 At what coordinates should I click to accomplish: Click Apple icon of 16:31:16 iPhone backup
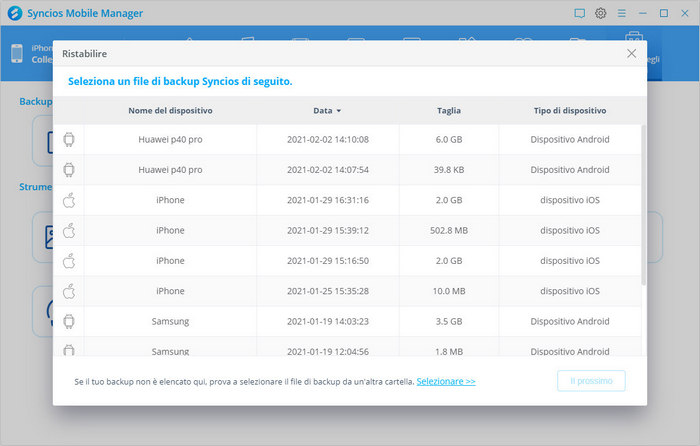pyautogui.click(x=69, y=200)
